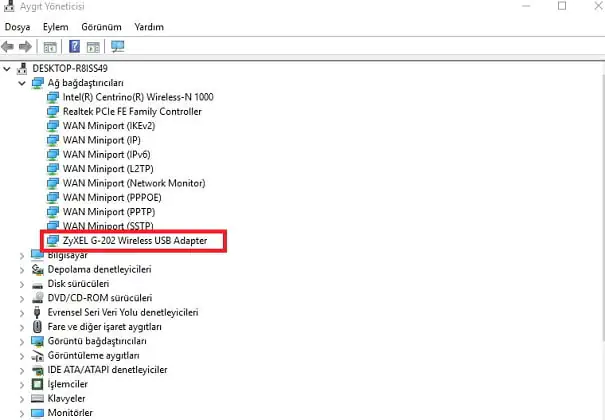Open the Eylem menu
The image size is (605, 420).
[56, 27]
